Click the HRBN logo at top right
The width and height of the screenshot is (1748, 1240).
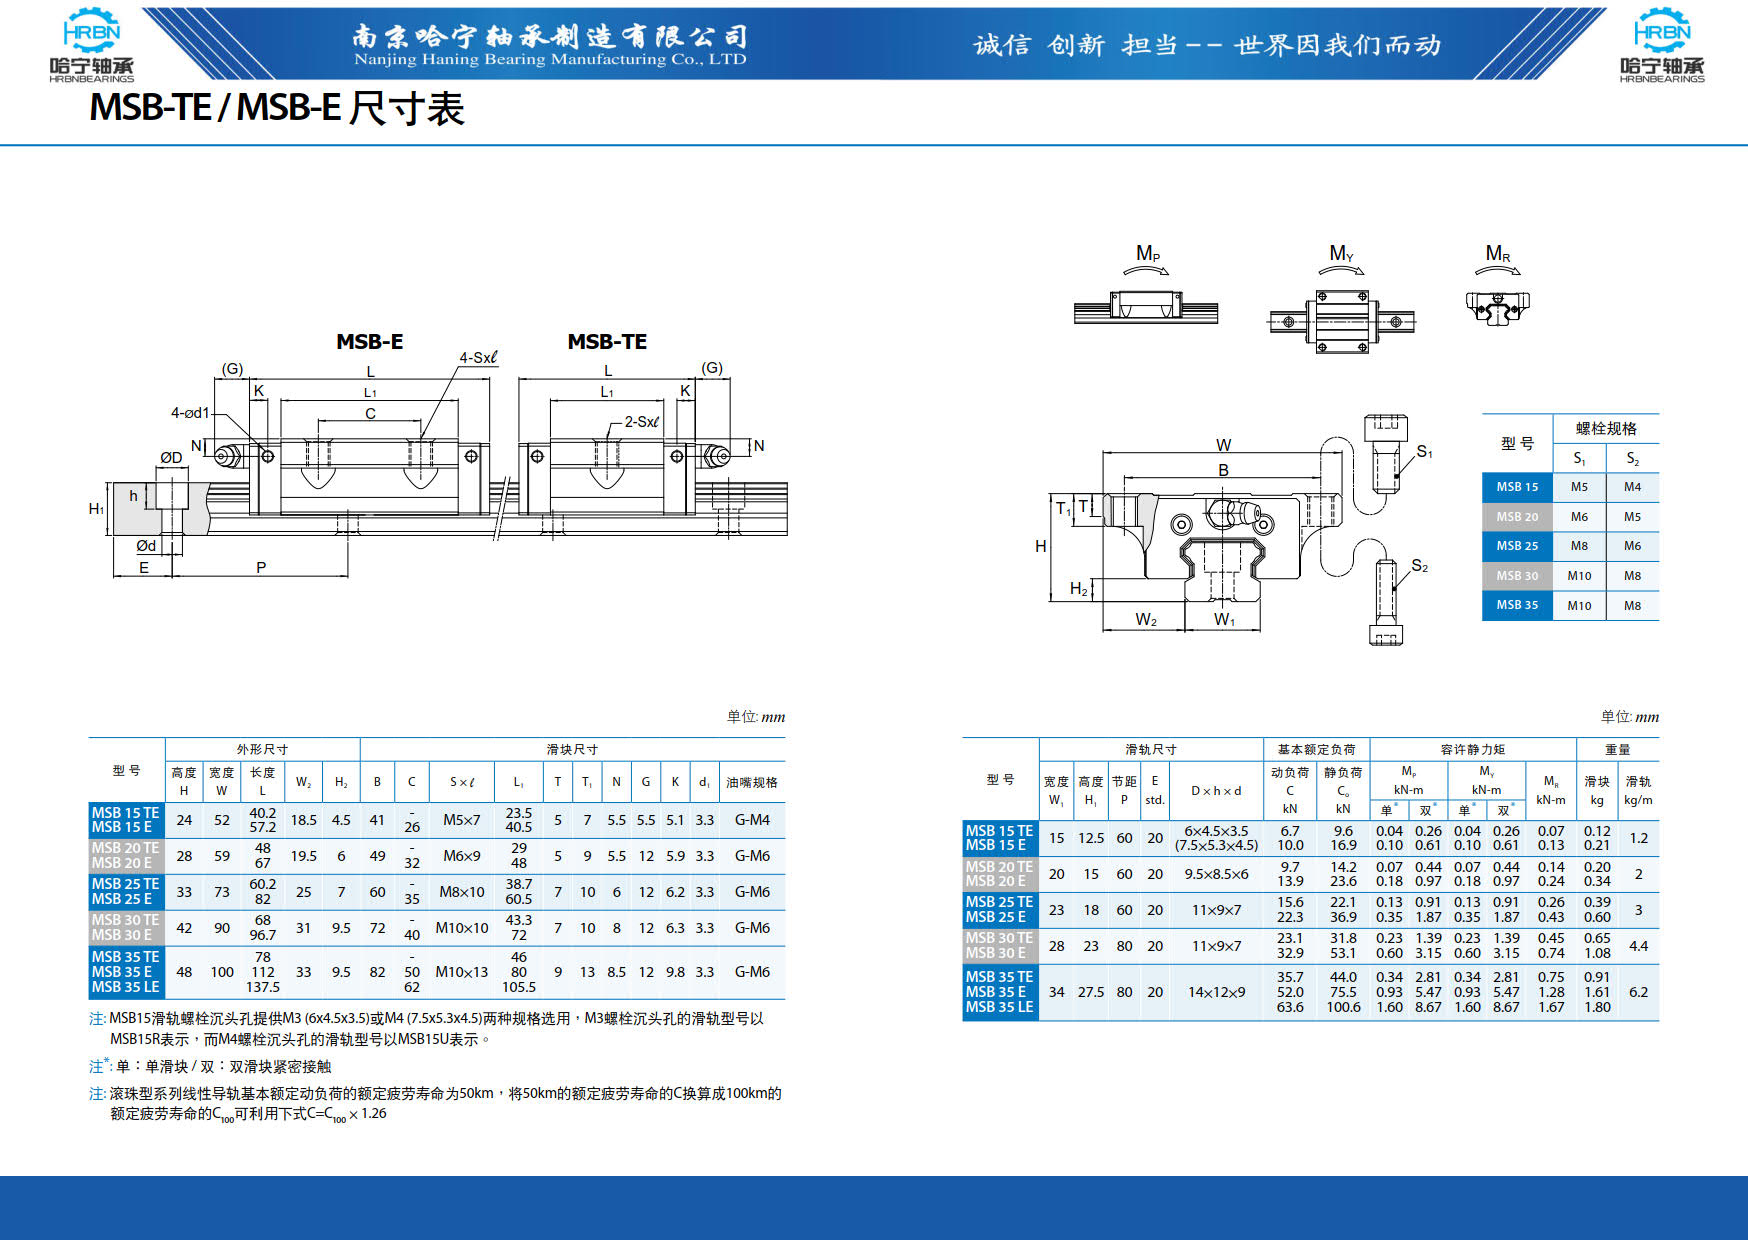[1662, 45]
